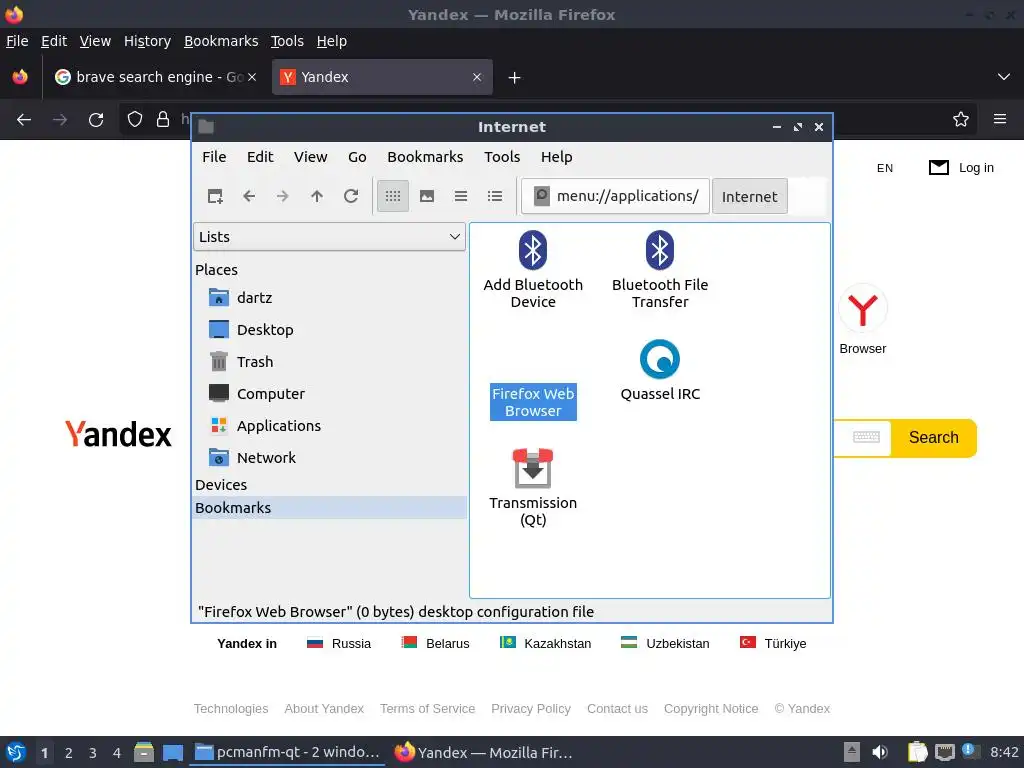Click pcmanfm-qt taskbar window button
This screenshot has width=1024, height=768.
(287, 752)
